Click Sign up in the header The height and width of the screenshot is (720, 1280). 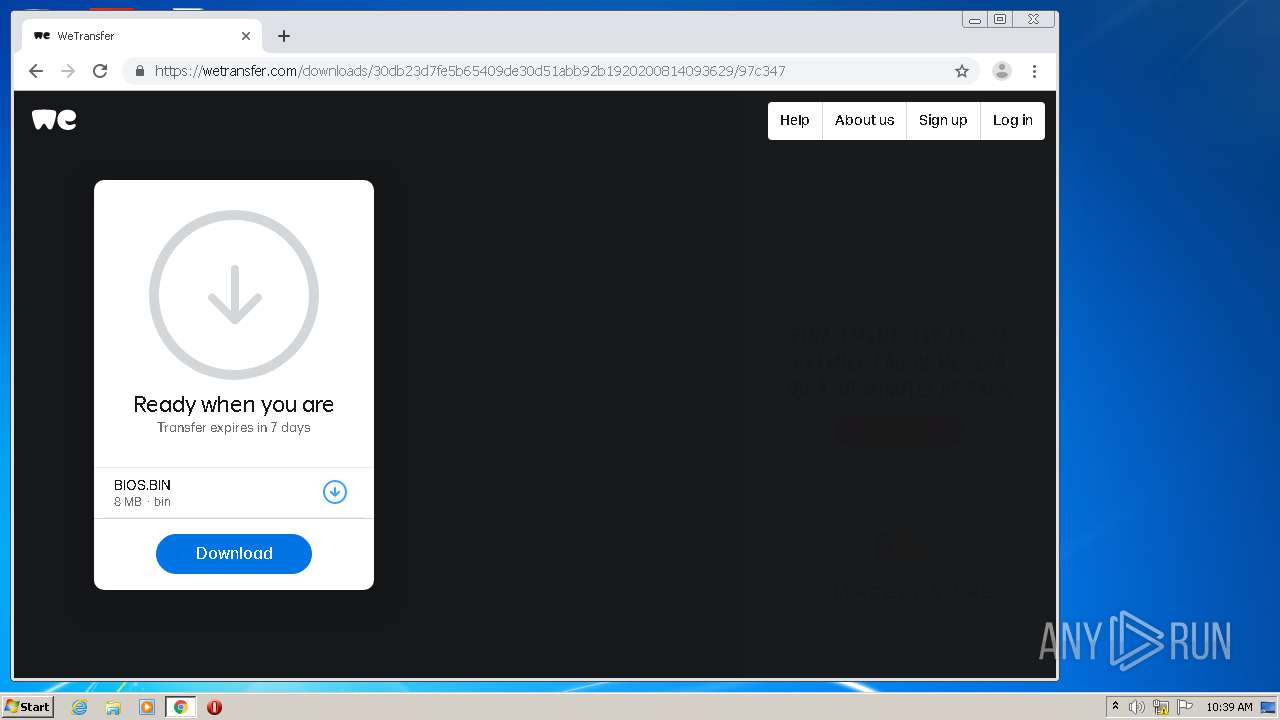click(943, 120)
